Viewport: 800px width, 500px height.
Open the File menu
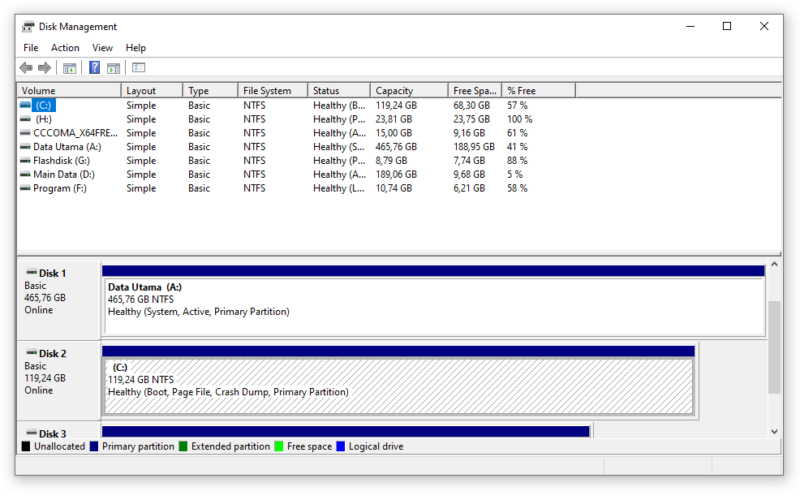coord(31,47)
